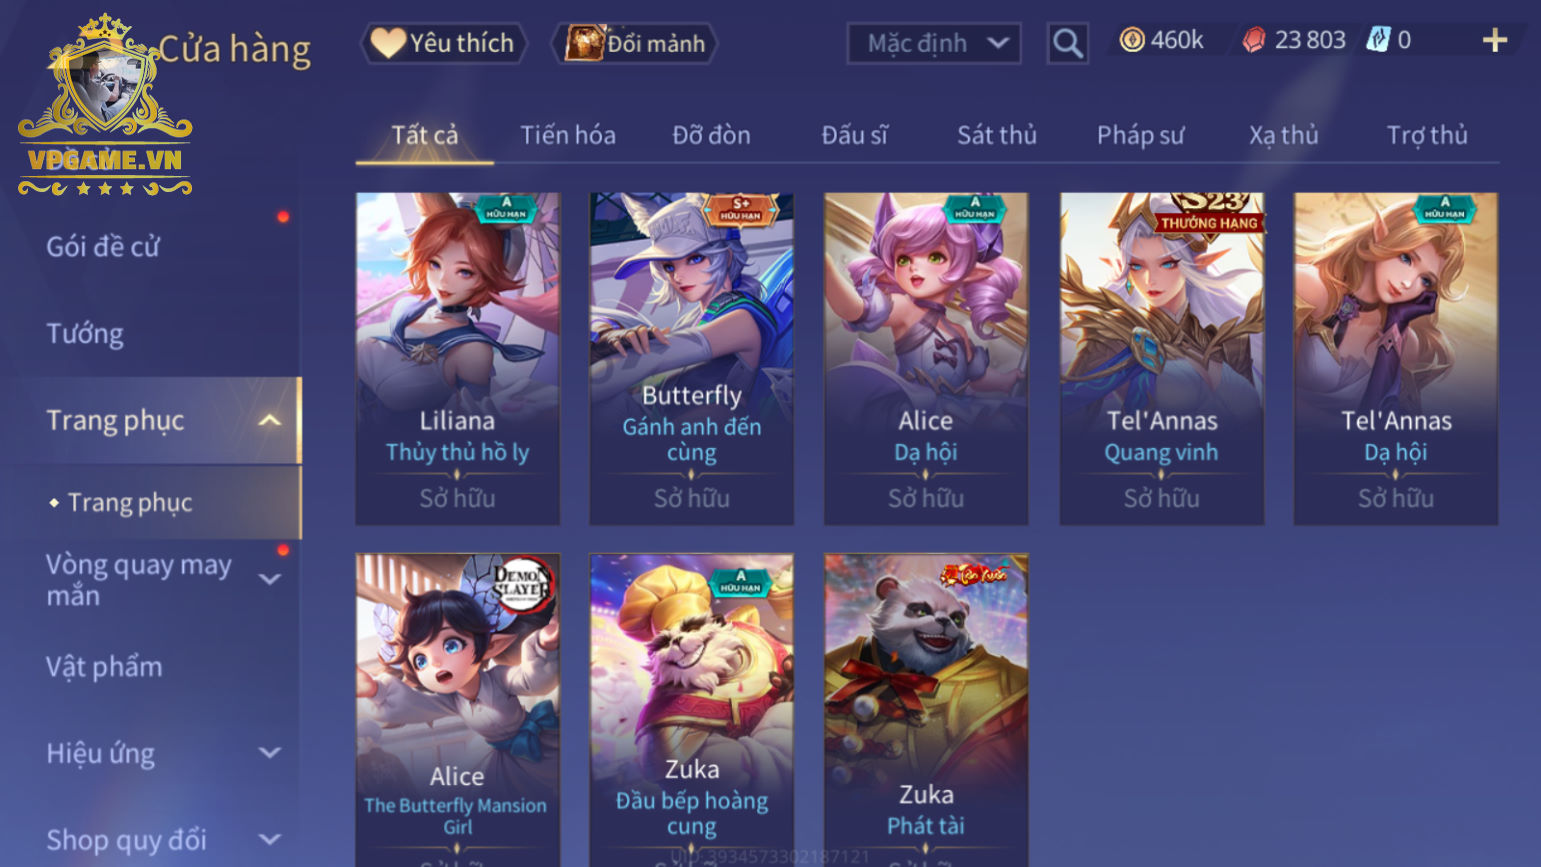
Task: Tap the plus icon to add currency
Action: (x=1494, y=40)
